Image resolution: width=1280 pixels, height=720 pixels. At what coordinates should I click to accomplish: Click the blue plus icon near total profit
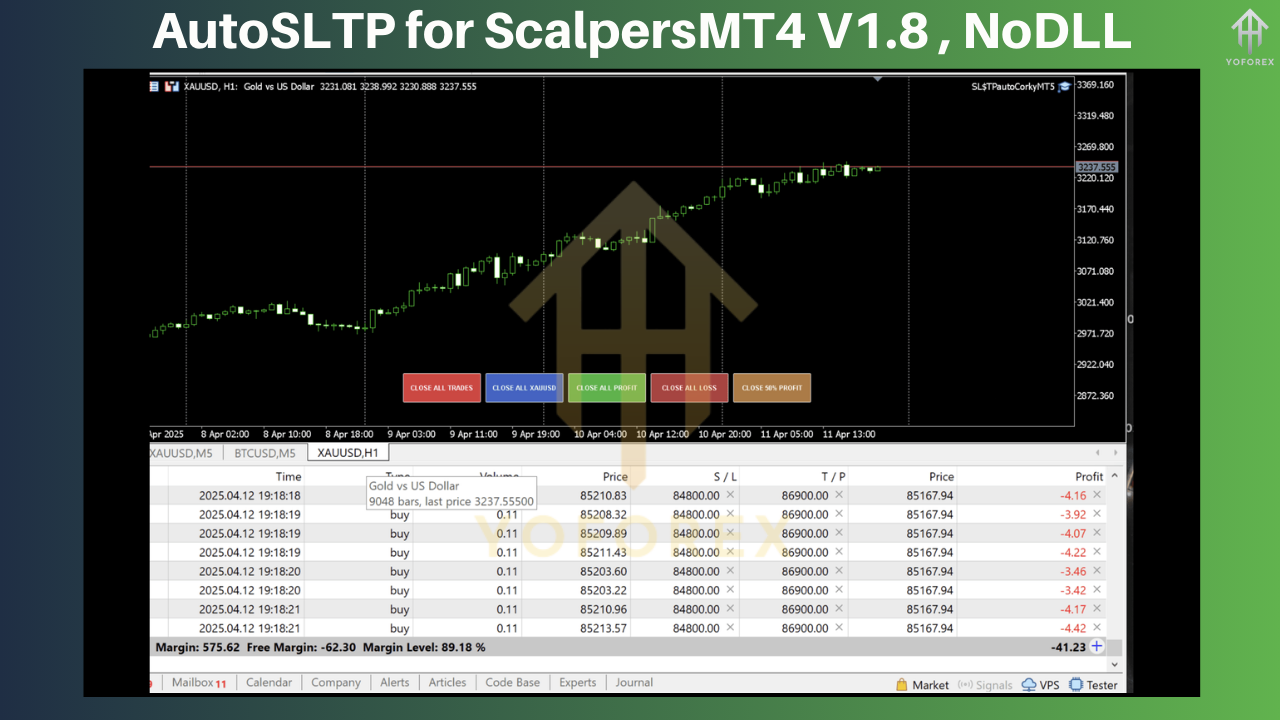[1096, 646]
